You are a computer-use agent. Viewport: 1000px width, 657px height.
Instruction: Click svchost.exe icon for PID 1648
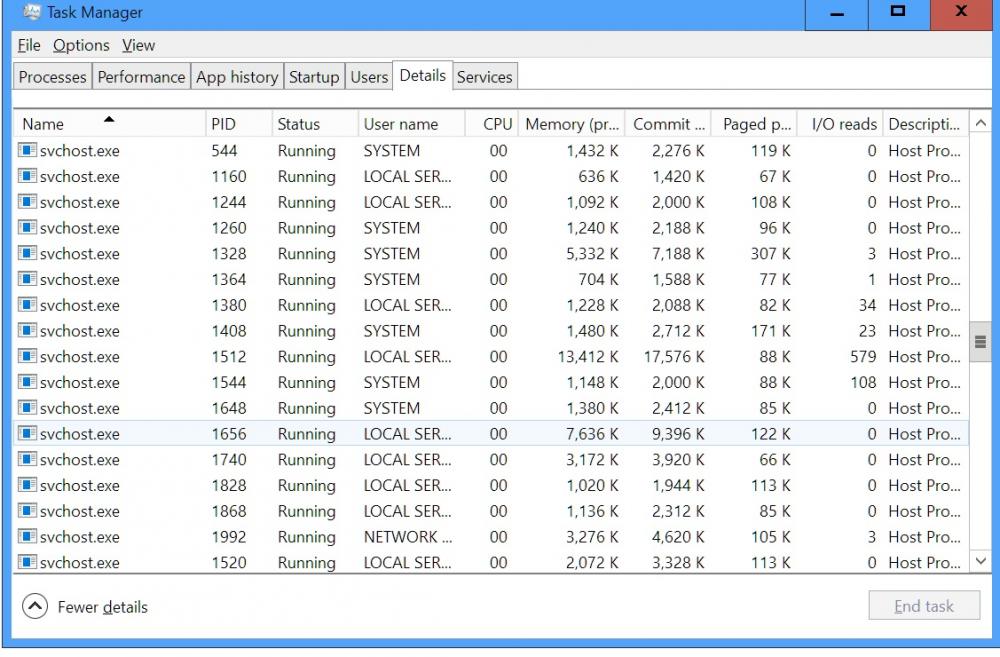click(27, 408)
